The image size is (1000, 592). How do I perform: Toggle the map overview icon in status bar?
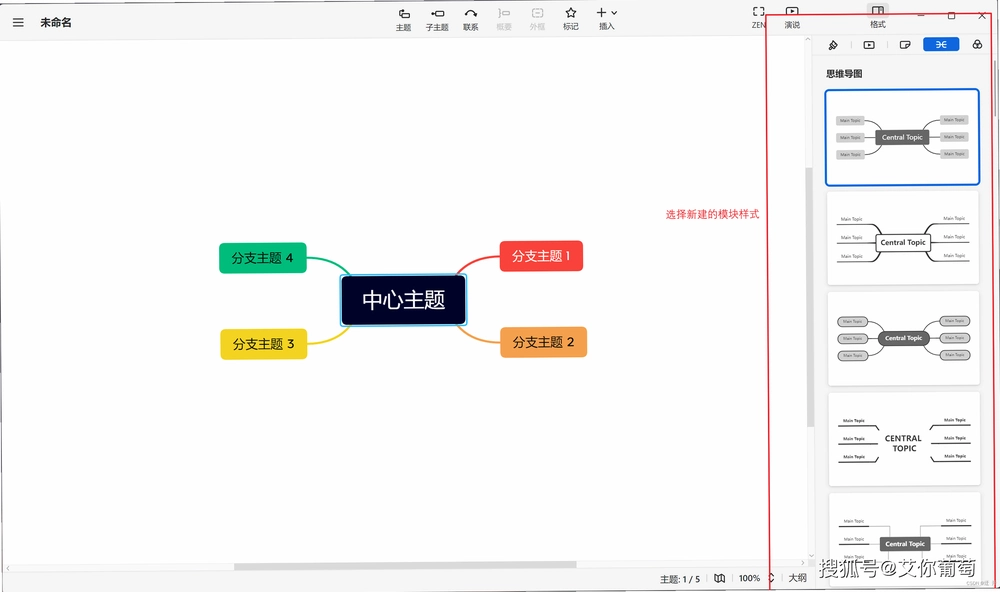click(719, 578)
